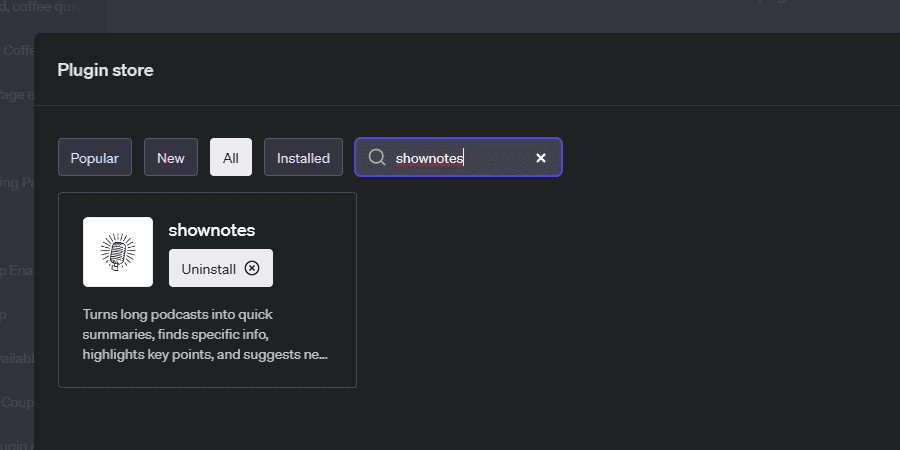
Task: Switch to the Popular plugins filter
Action: click(x=95, y=157)
